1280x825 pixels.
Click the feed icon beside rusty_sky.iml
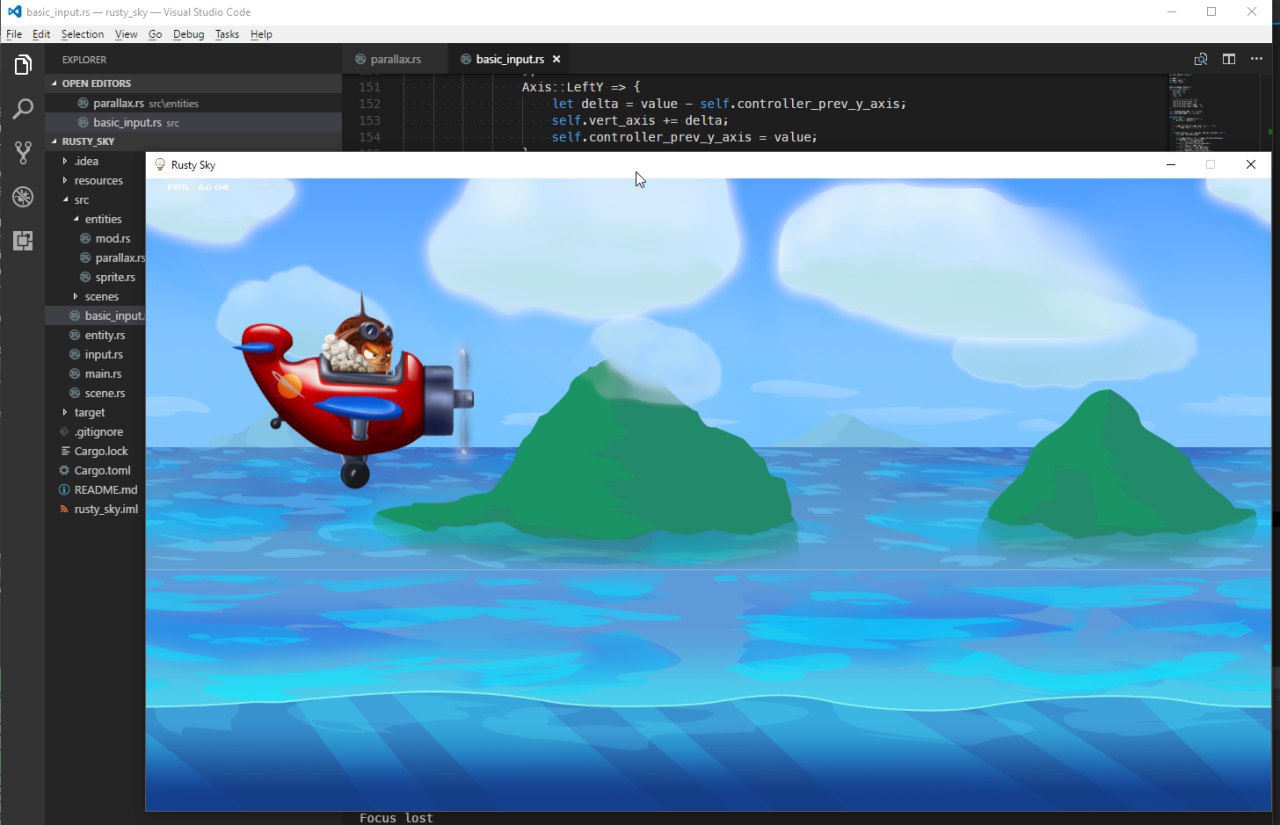pos(65,509)
